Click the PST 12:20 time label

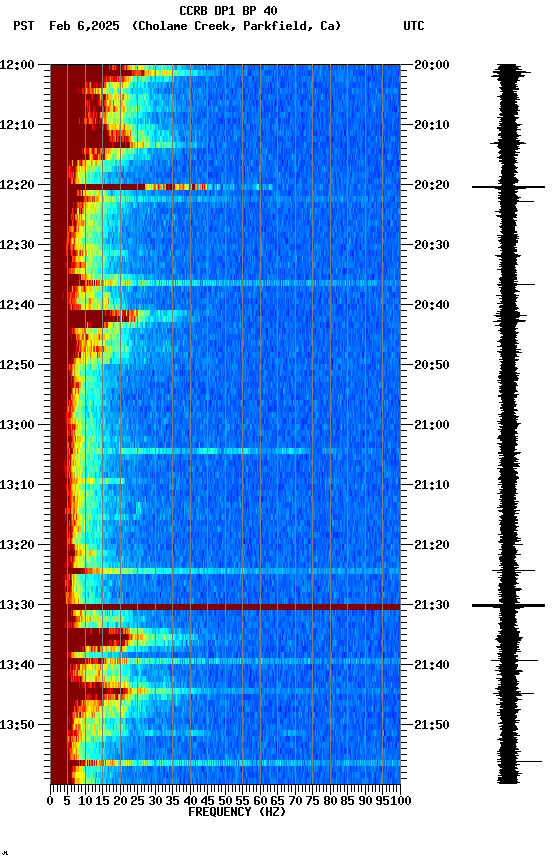(17, 185)
